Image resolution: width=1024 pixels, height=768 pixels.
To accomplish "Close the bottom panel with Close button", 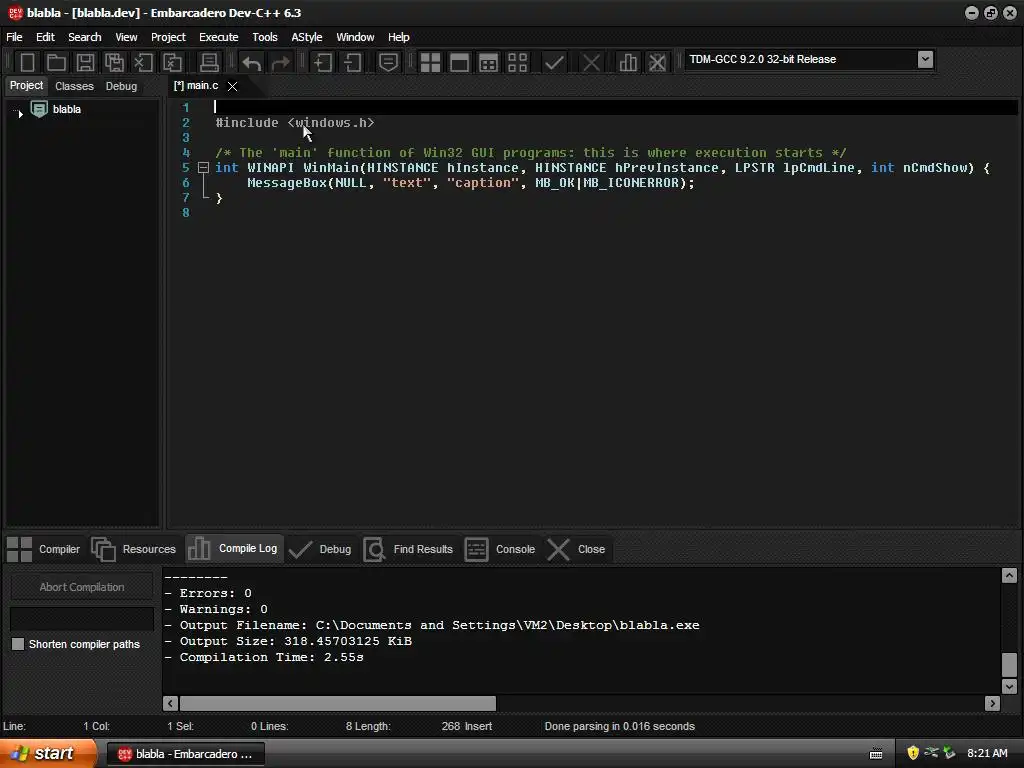I will 576,549.
